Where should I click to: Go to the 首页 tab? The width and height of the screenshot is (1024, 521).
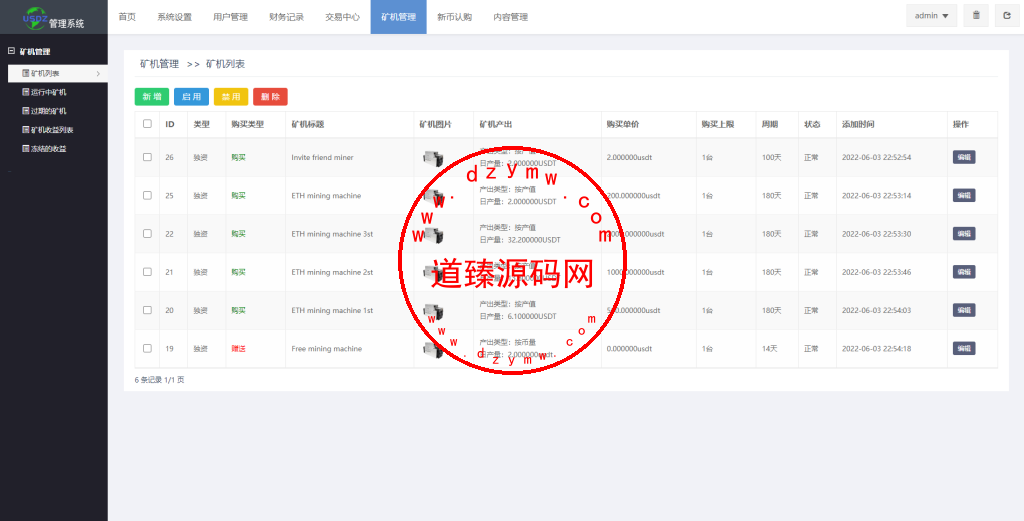127,17
